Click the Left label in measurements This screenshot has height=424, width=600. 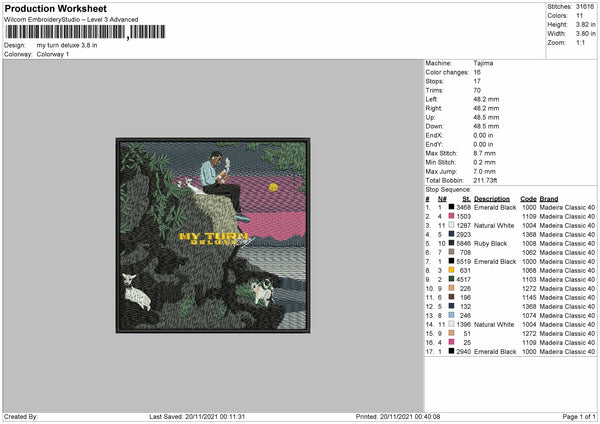coord(432,99)
